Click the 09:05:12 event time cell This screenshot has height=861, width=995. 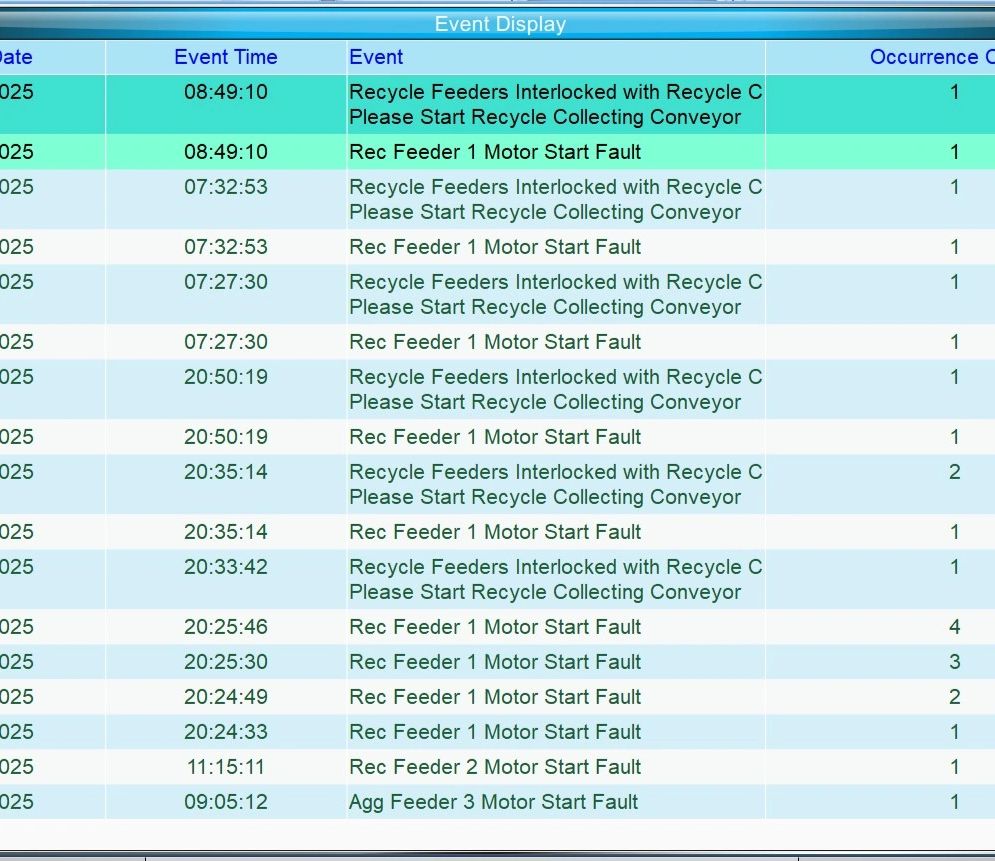[x=225, y=802]
